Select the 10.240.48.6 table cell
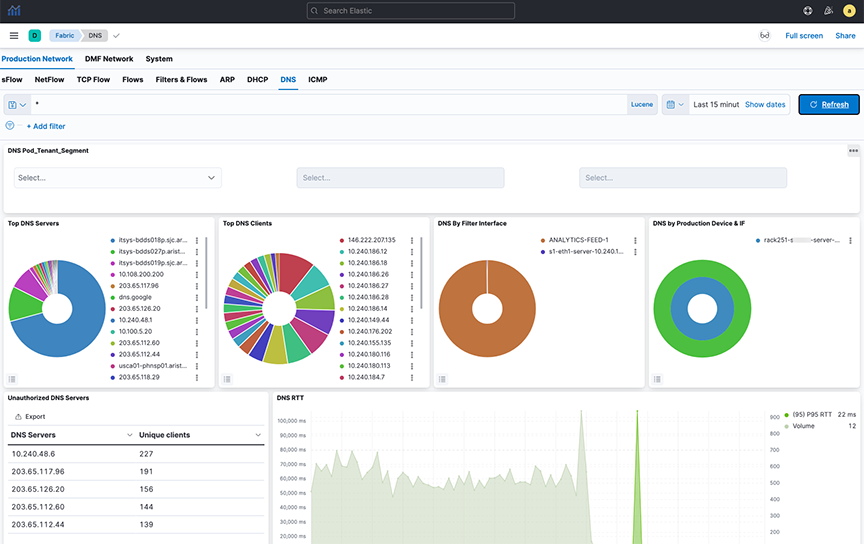 click(33, 454)
